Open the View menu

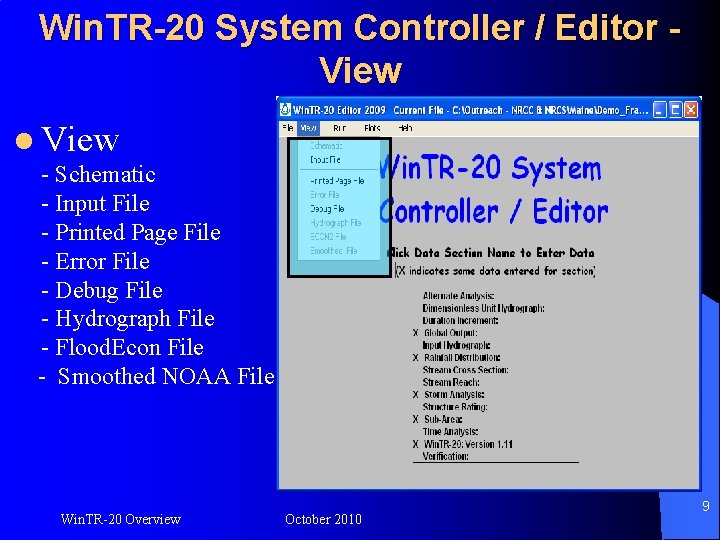[308, 128]
